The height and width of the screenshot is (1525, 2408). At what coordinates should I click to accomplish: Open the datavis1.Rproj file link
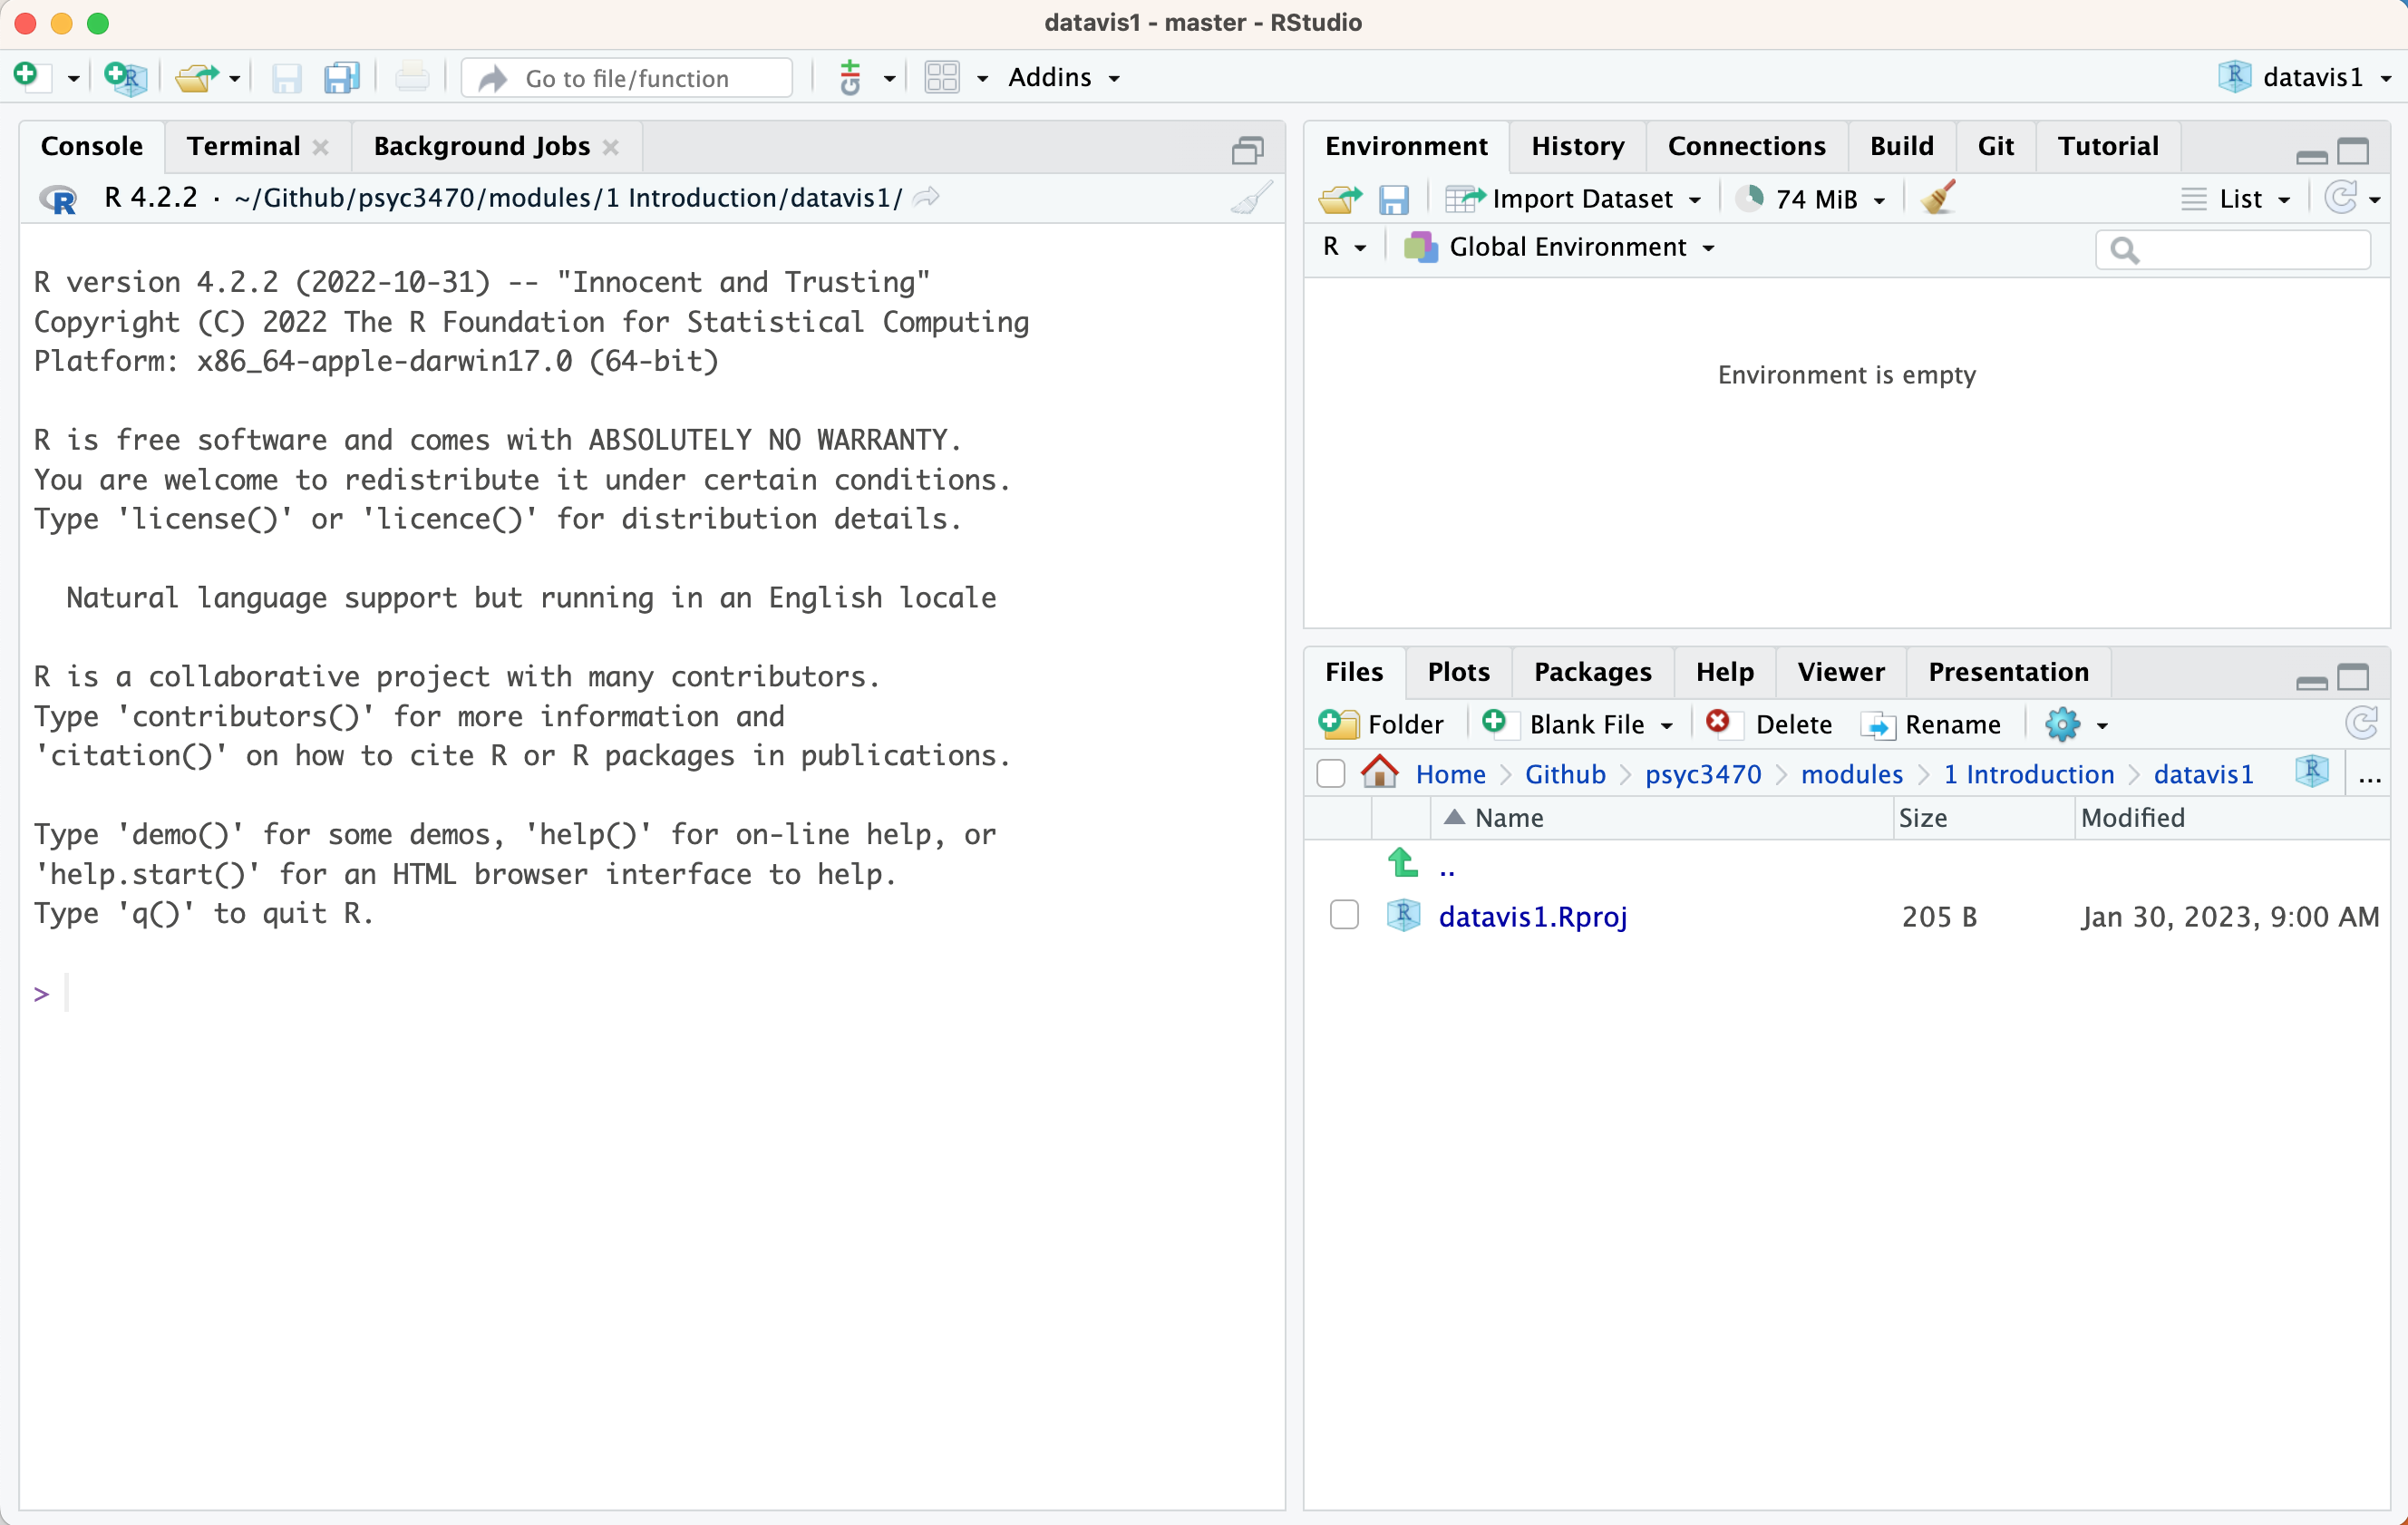click(1532, 916)
